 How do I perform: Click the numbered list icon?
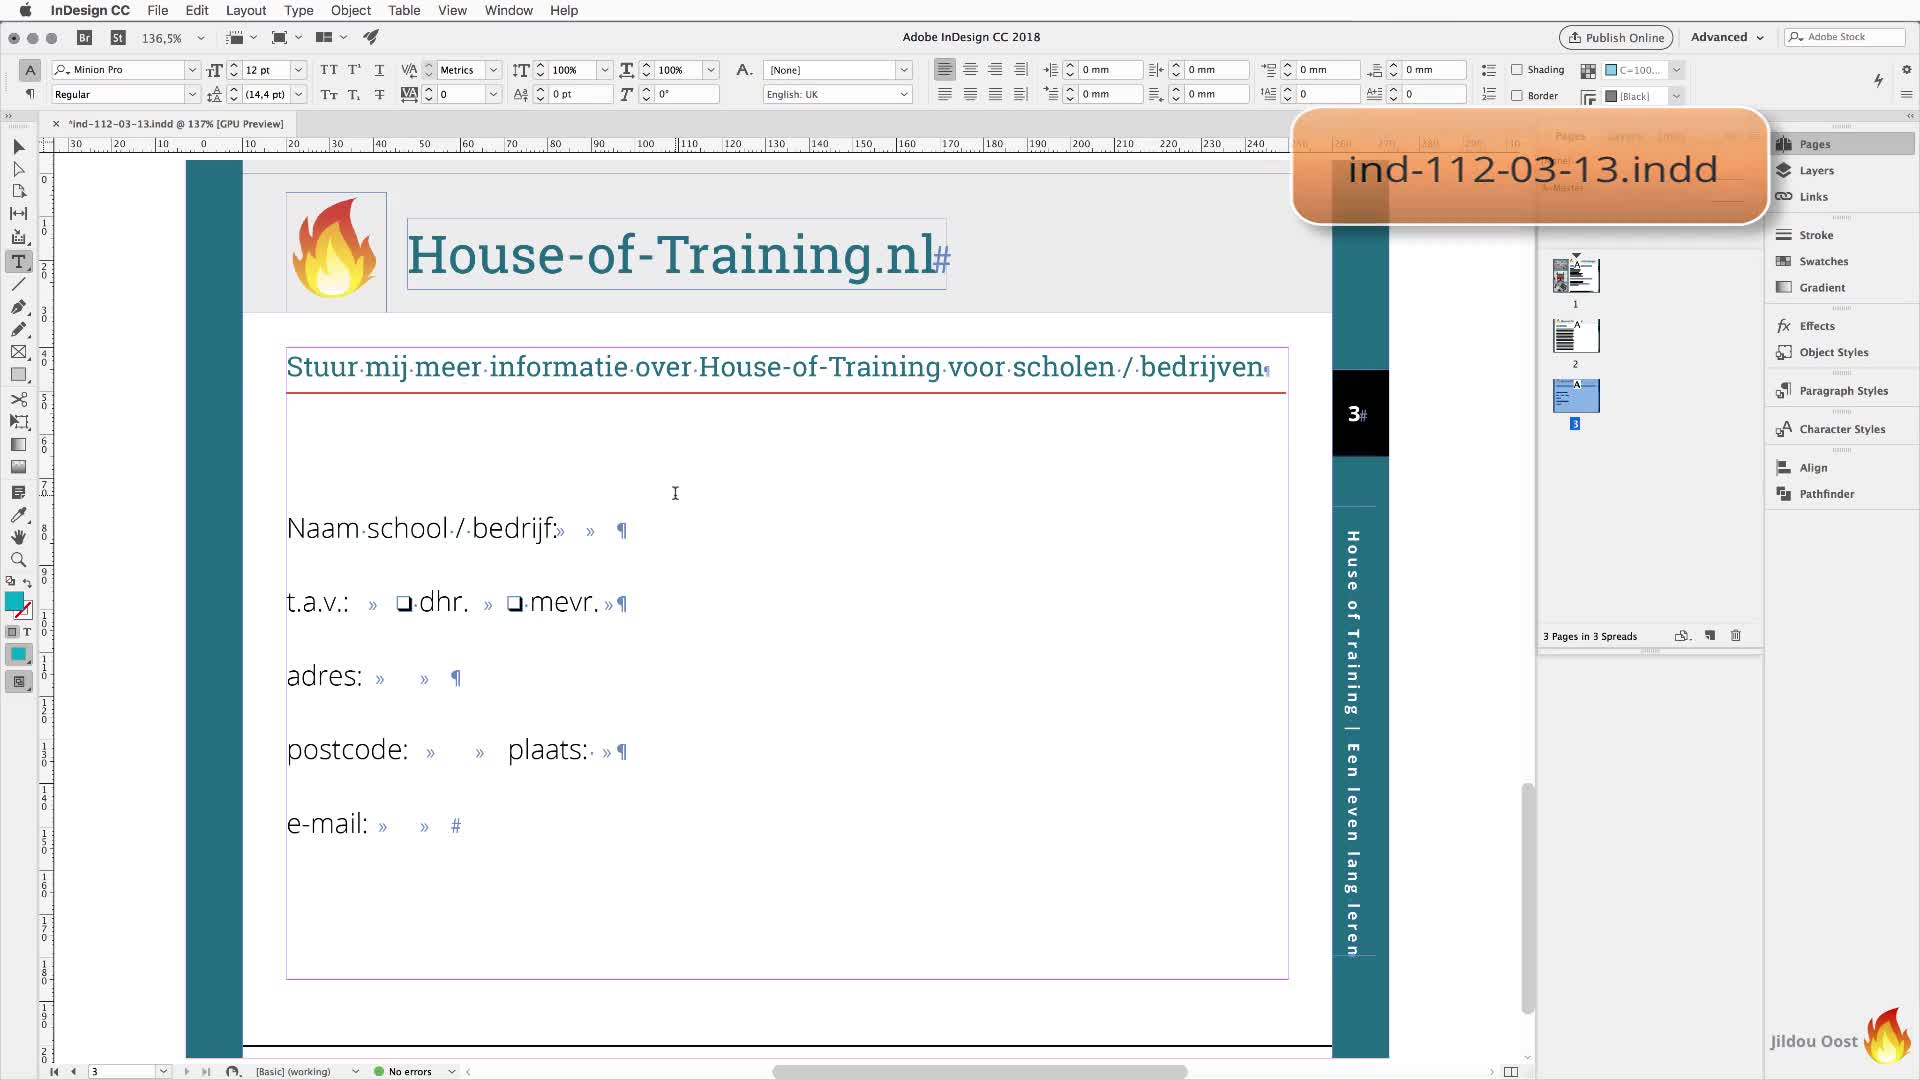click(1489, 94)
